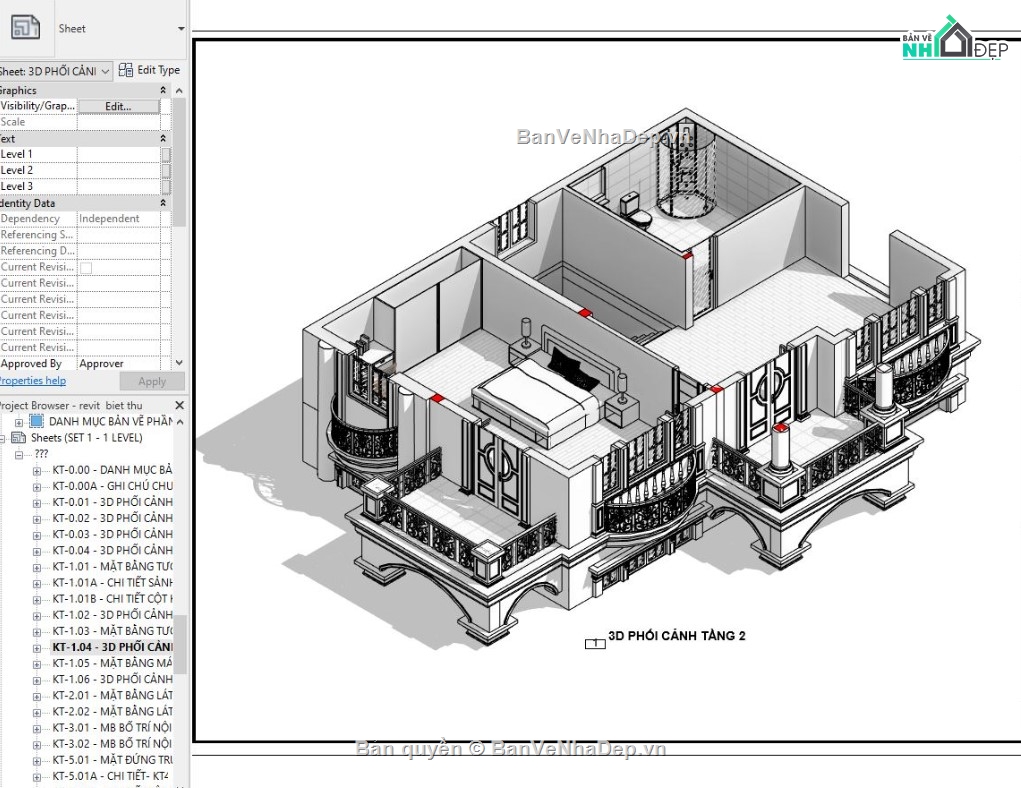The height and width of the screenshot is (788, 1021).
Task: Click the Level 1 row's small browse button
Action: pos(166,154)
